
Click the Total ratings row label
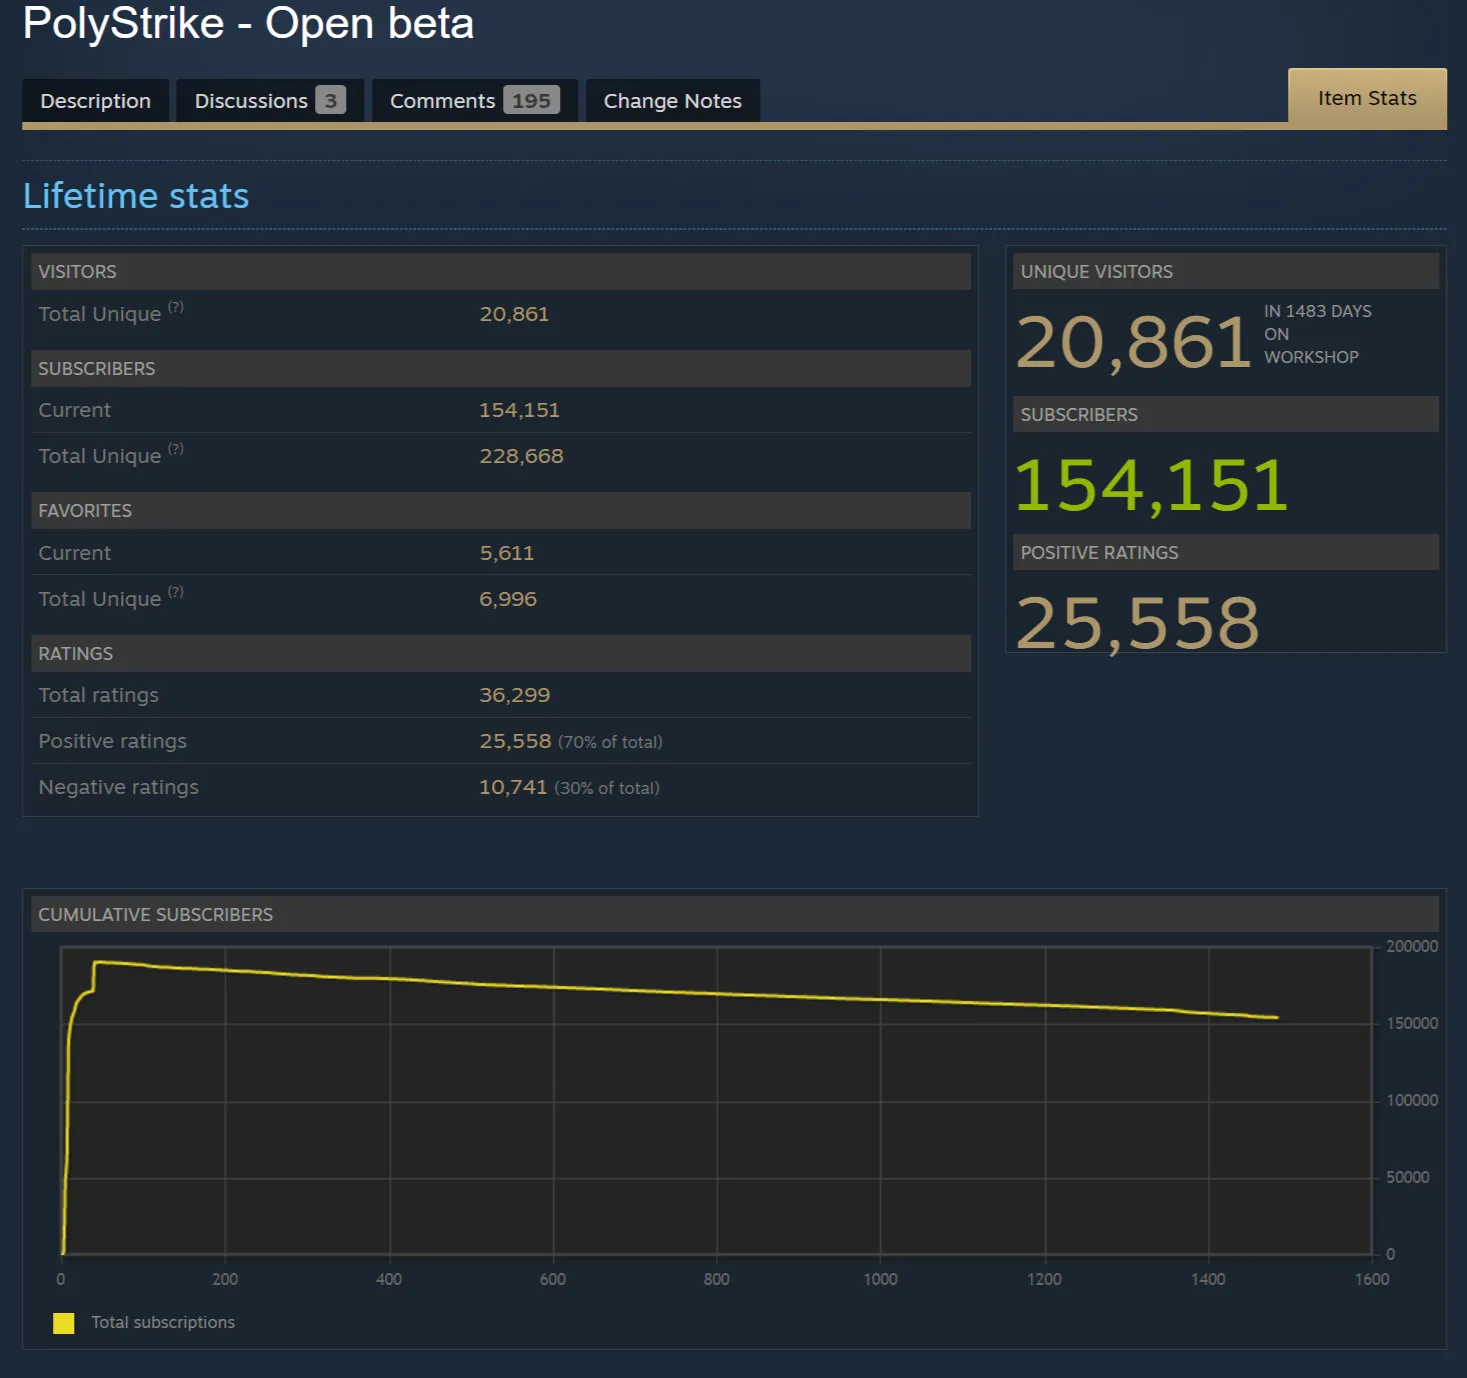coord(99,695)
